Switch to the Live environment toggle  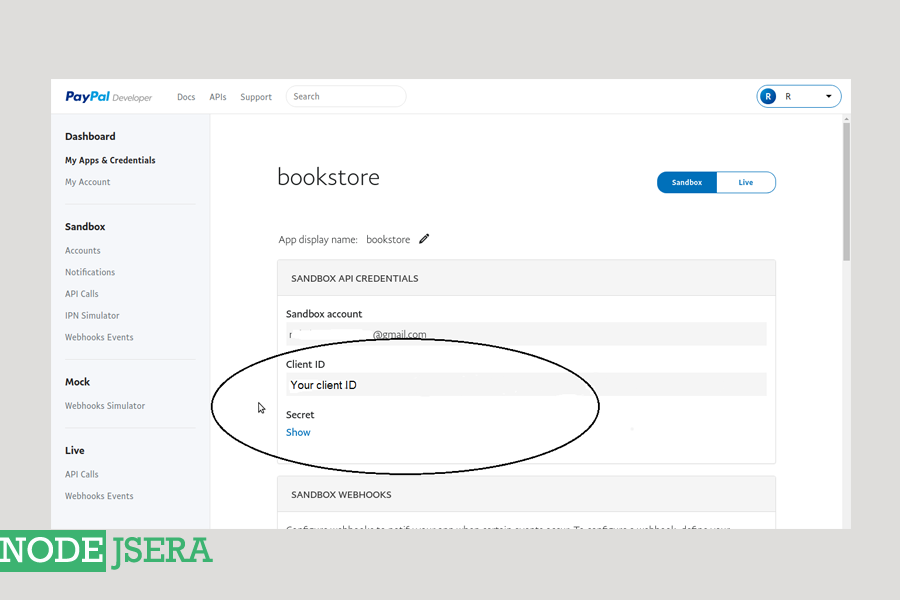[x=746, y=183]
